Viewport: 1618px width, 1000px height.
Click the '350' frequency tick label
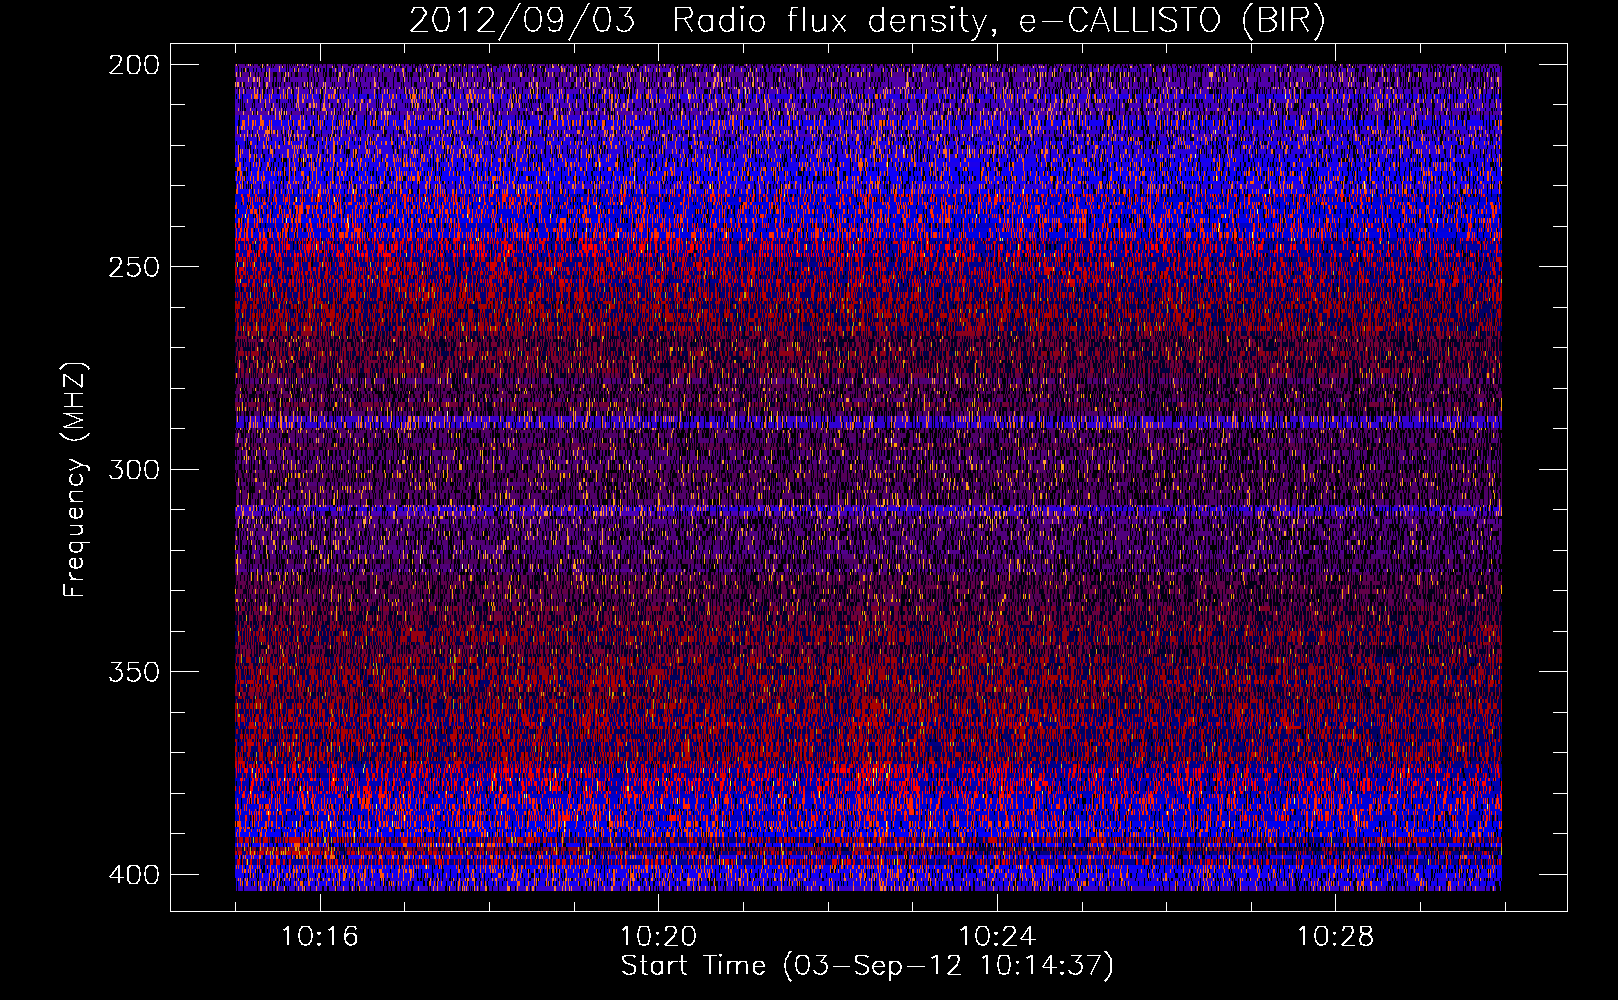click(x=133, y=671)
